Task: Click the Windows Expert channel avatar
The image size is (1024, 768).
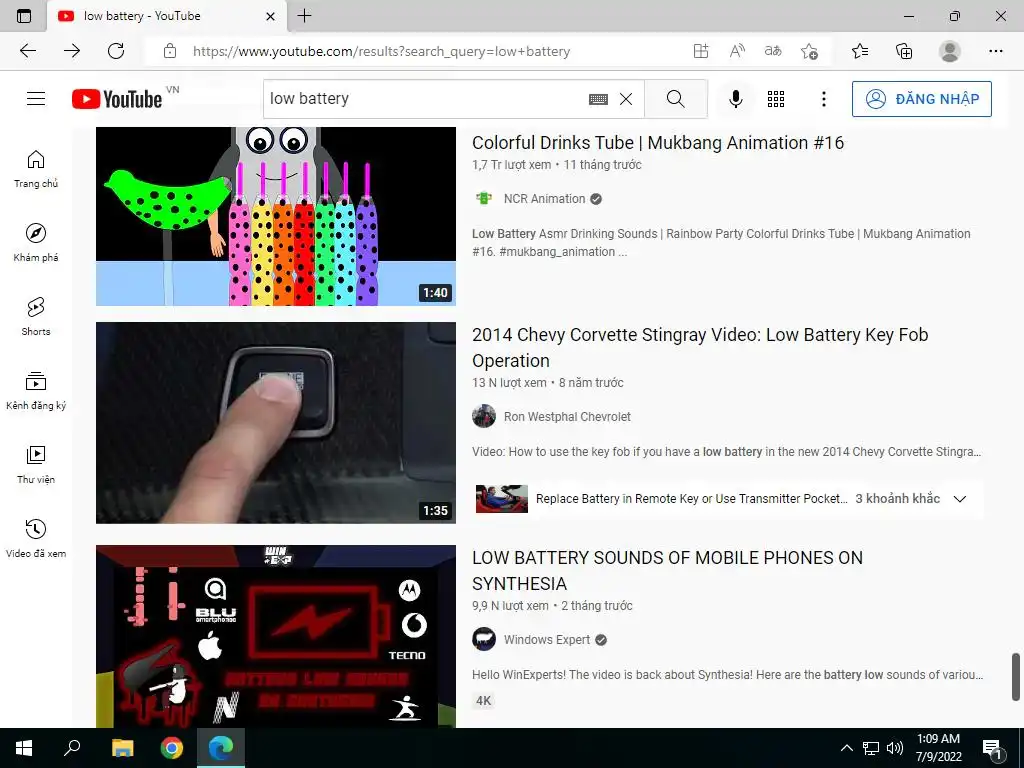Action: (x=484, y=639)
